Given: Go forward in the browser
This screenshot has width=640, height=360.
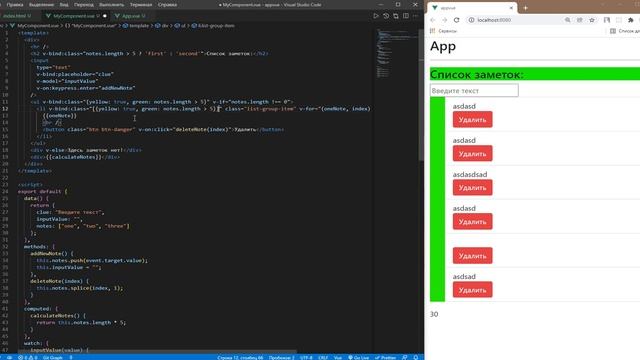Looking at the screenshot, I should (444, 20).
